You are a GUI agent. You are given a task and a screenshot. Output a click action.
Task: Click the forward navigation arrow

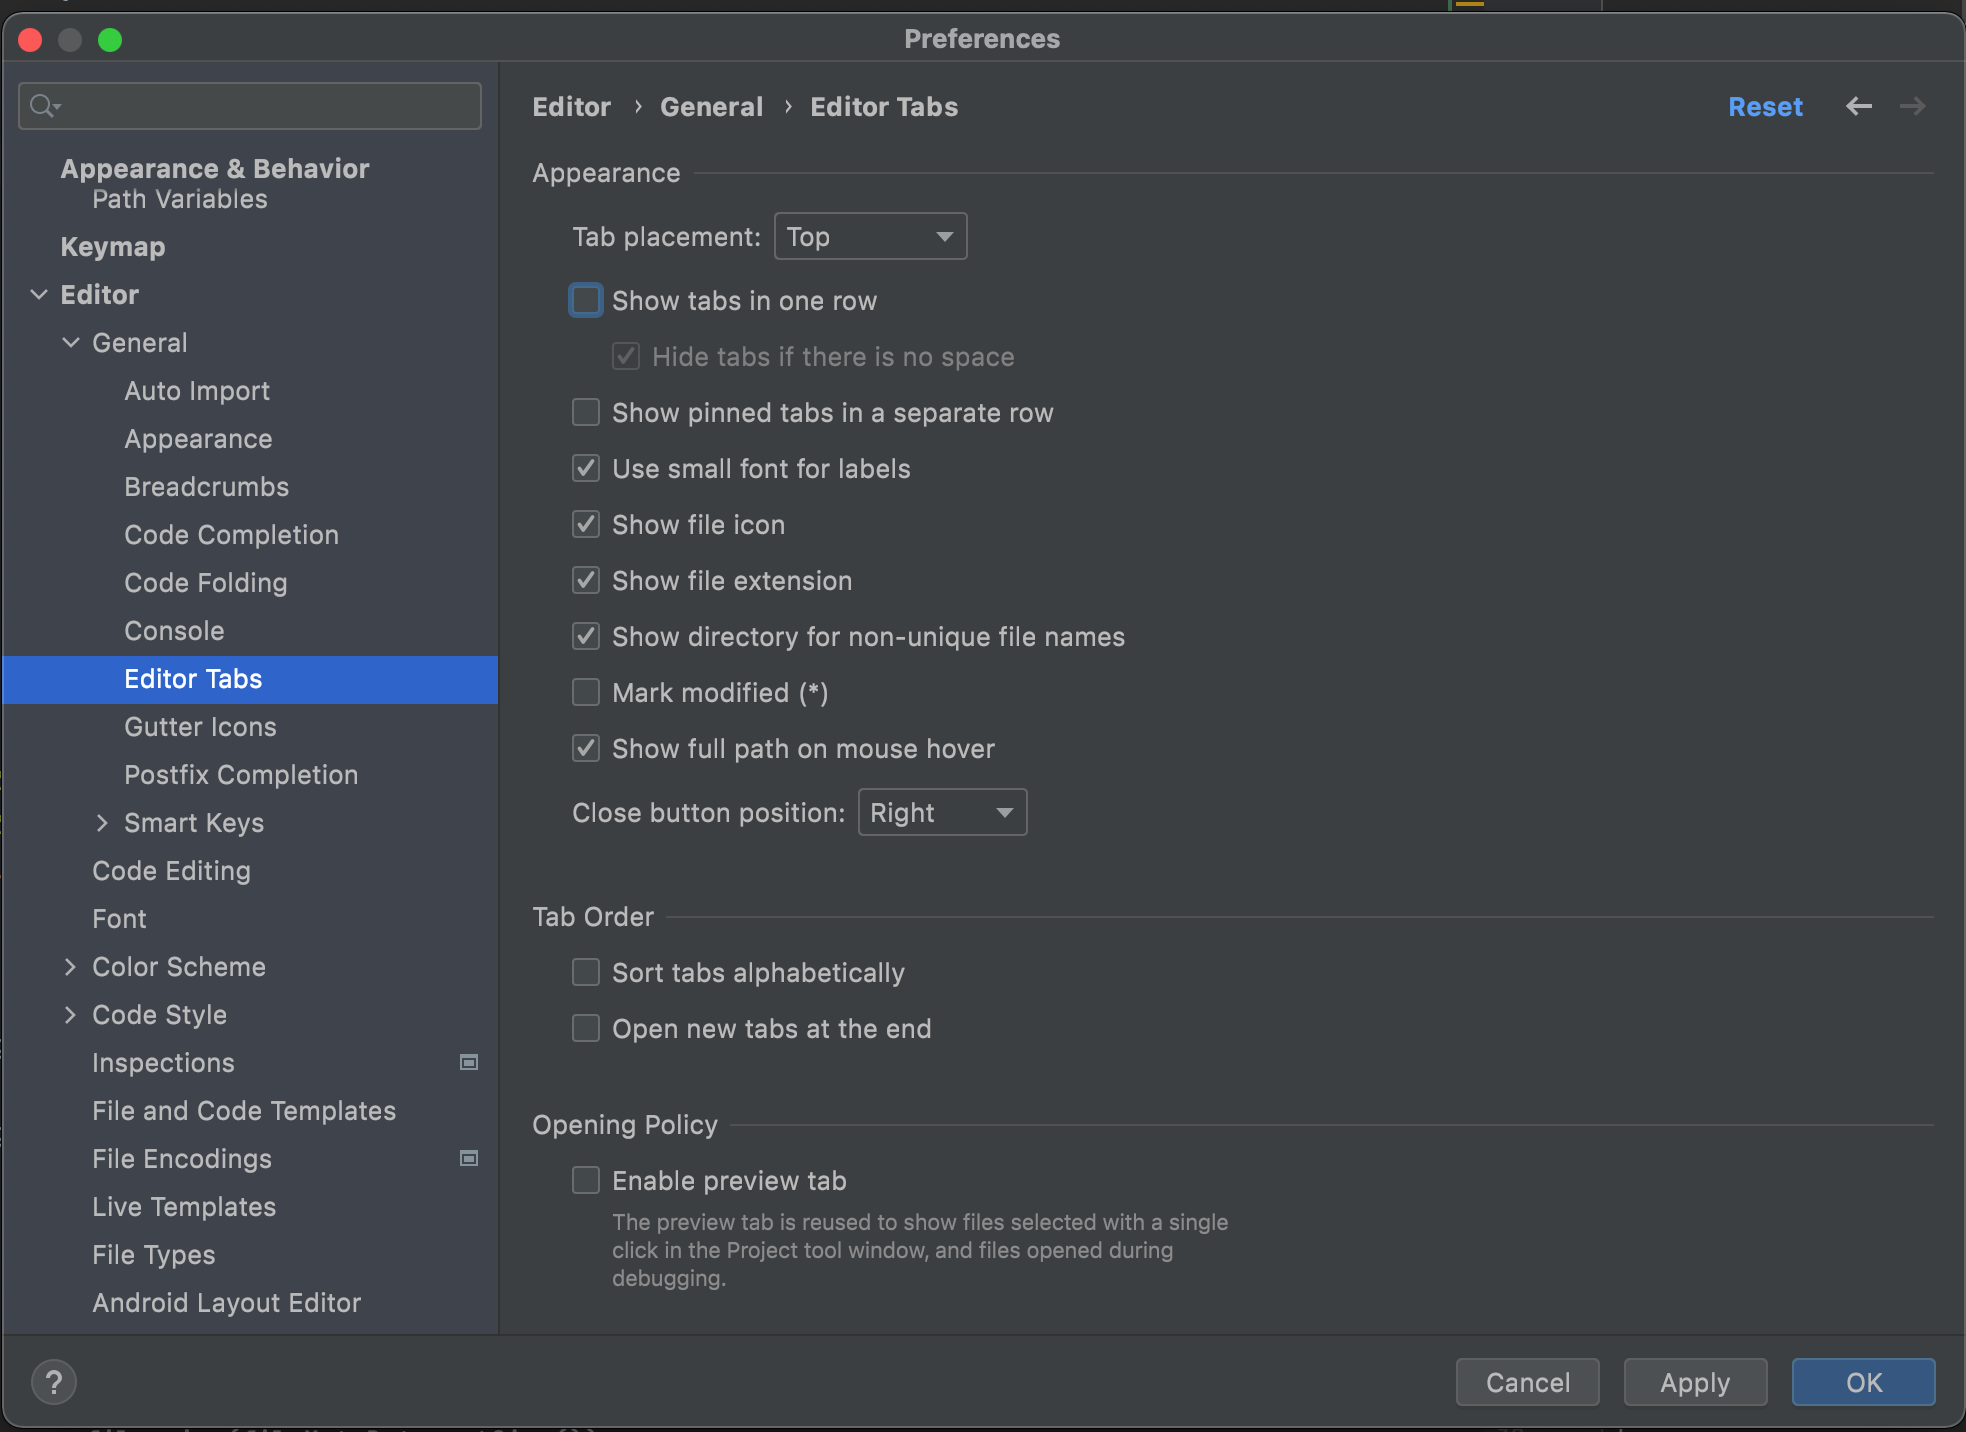pyautogui.click(x=1912, y=106)
